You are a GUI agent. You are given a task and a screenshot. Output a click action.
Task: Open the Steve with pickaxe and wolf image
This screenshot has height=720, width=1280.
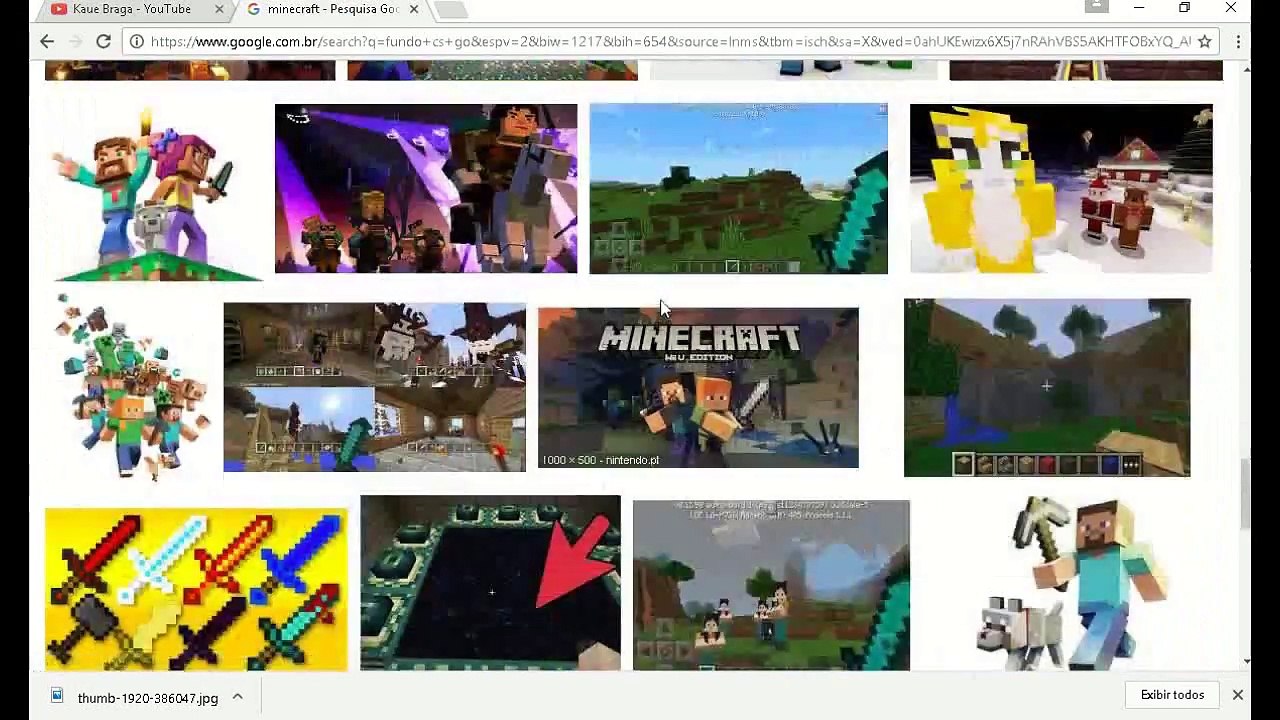coord(1076,583)
